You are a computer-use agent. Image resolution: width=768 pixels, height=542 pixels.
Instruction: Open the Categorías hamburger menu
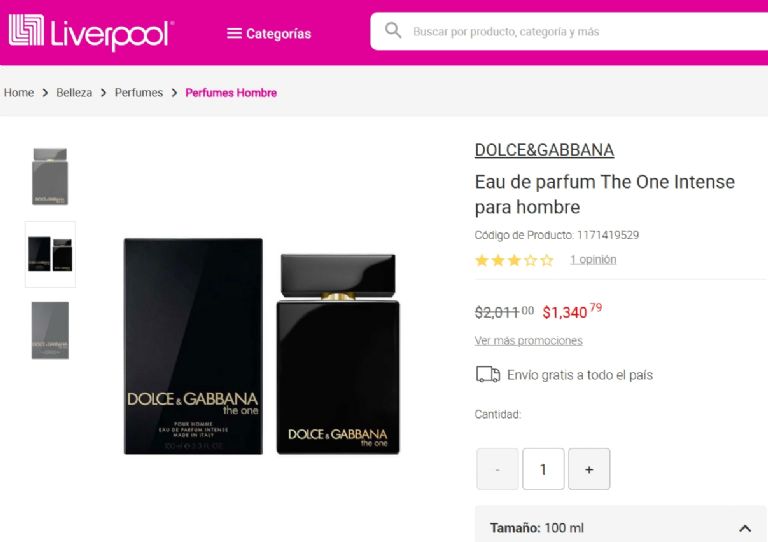pos(269,33)
